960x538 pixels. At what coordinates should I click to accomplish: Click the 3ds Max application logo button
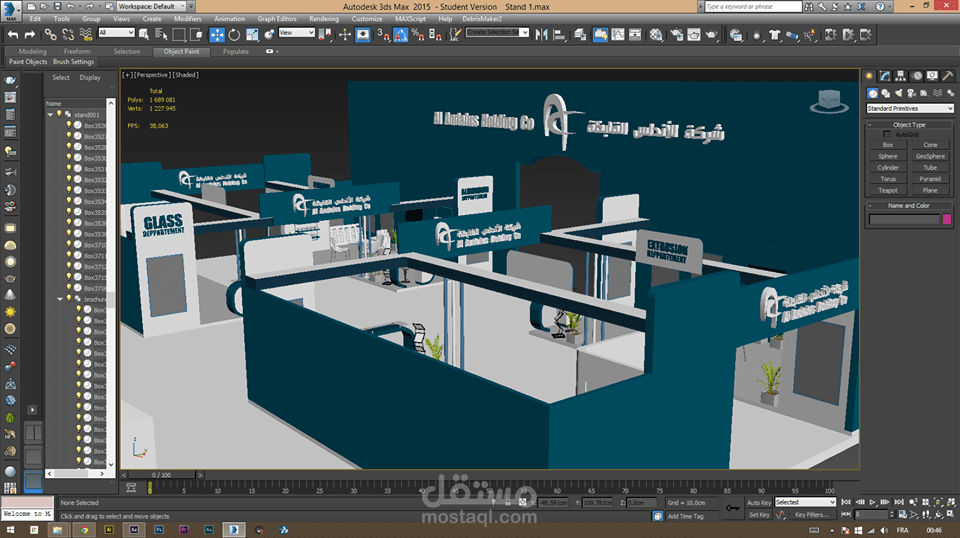click(10, 10)
